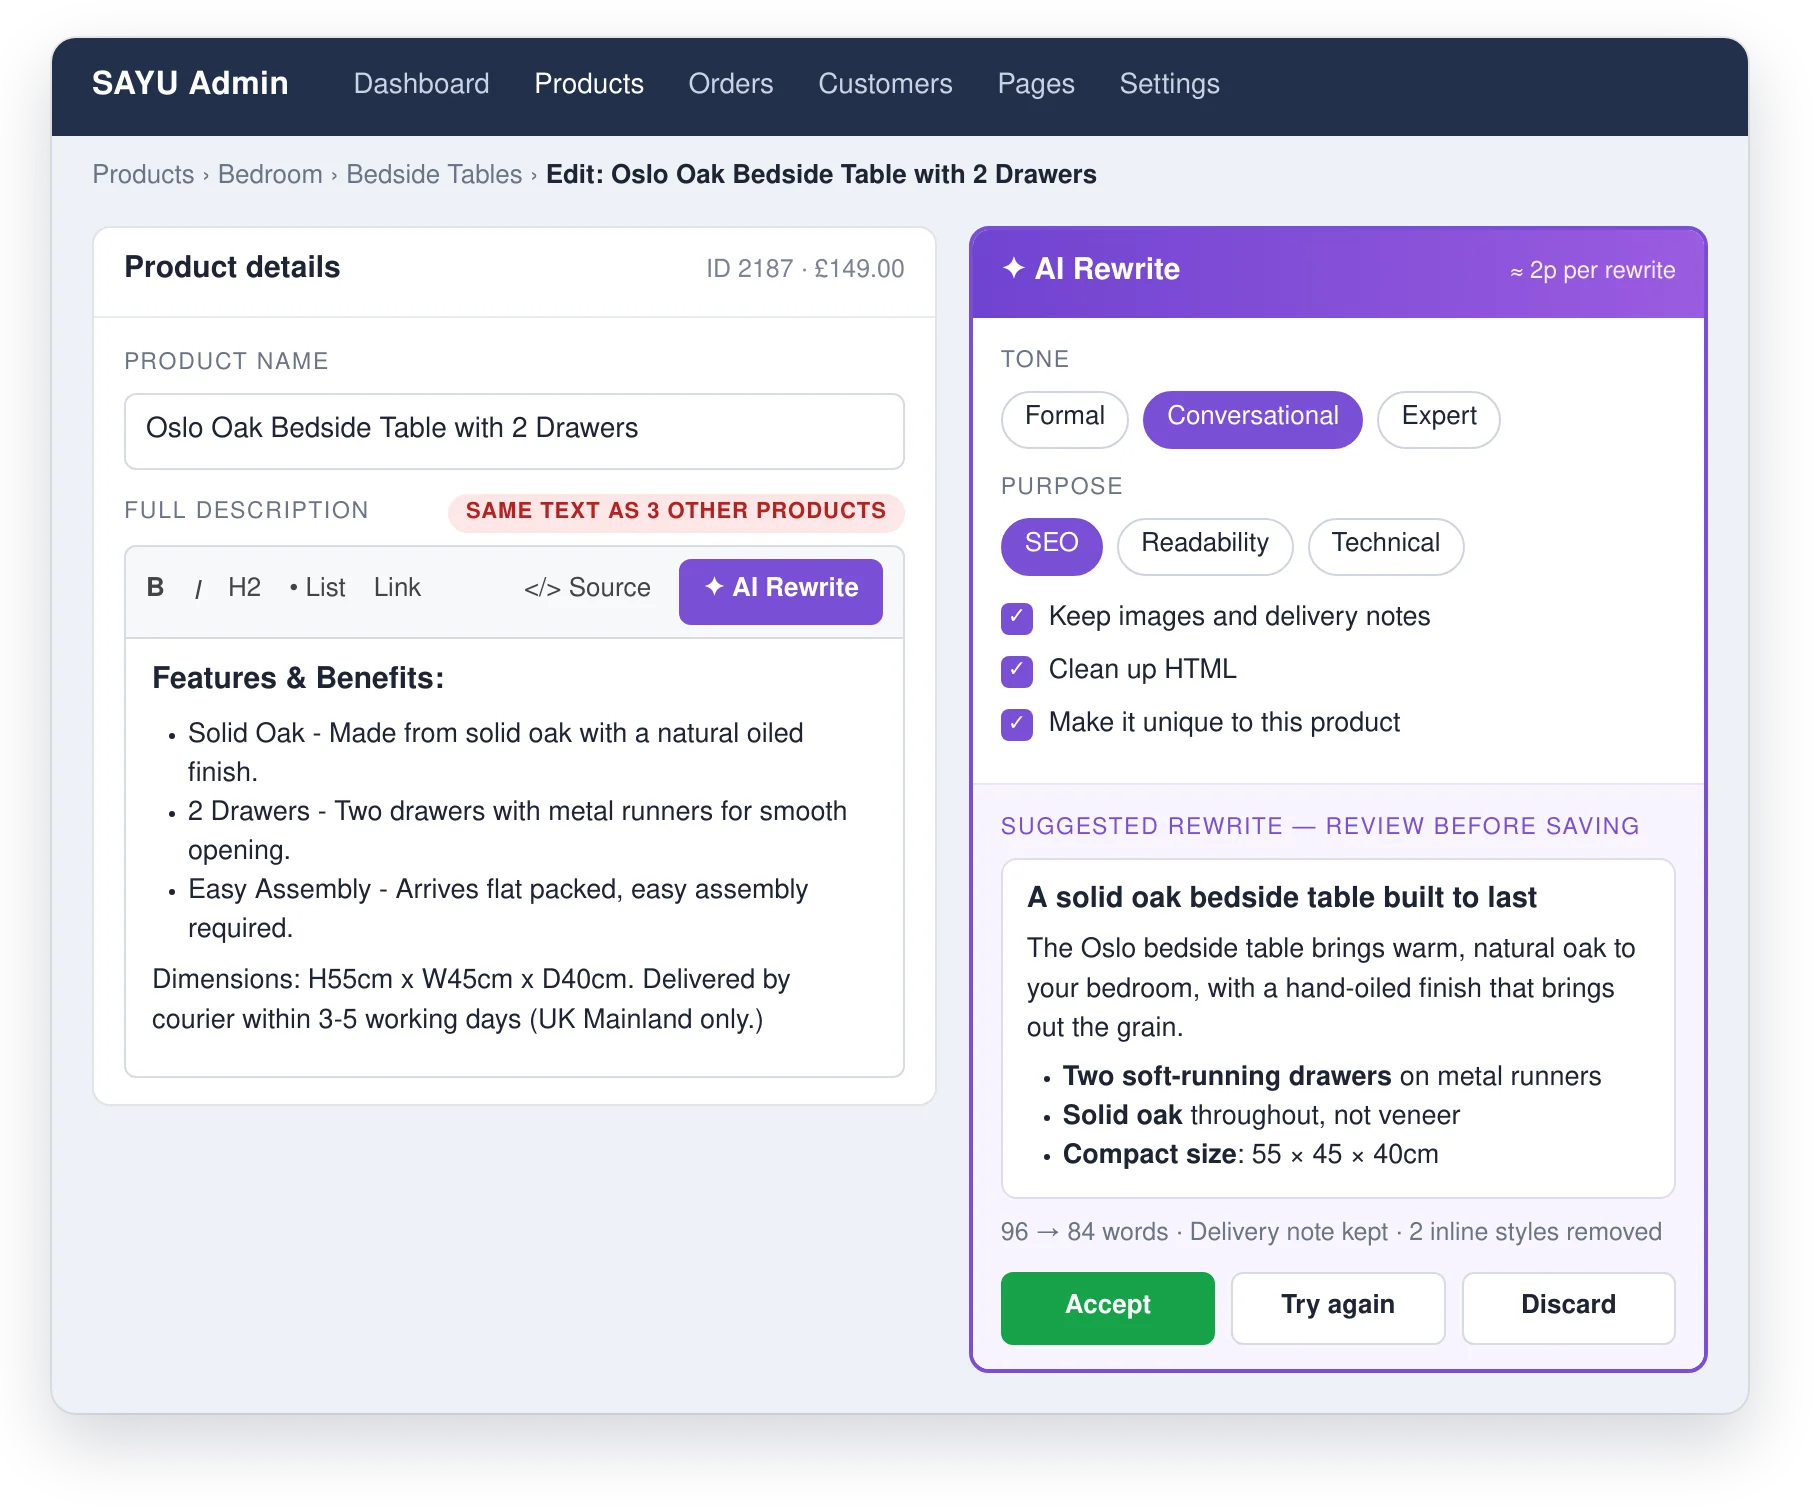Viewport: 1814px width, 1507px height.
Task: Click the sparkle icon in AI Rewrite panel header
Action: (x=1014, y=268)
